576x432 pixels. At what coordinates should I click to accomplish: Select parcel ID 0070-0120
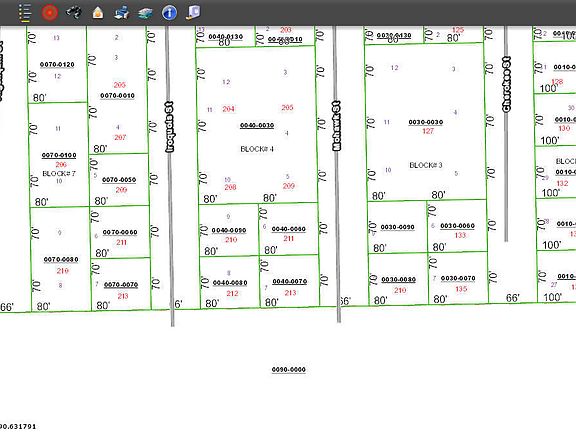(57, 65)
